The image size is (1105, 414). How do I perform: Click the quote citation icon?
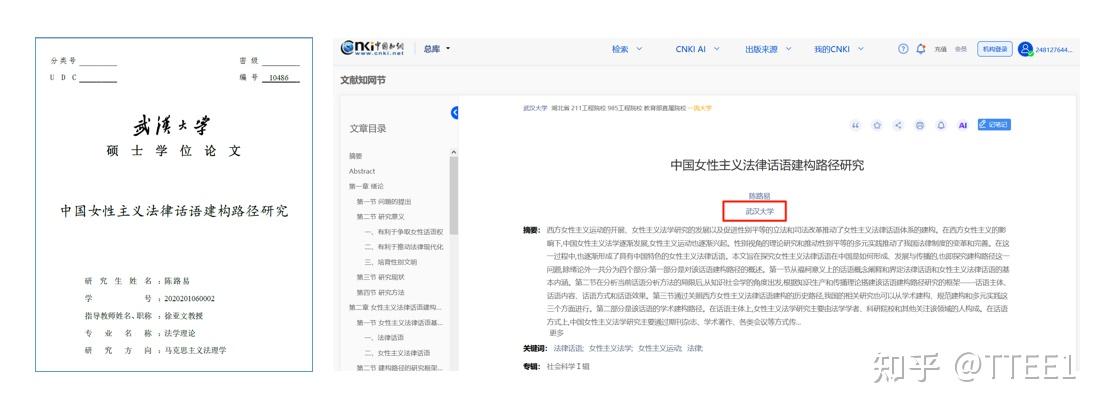(856, 125)
